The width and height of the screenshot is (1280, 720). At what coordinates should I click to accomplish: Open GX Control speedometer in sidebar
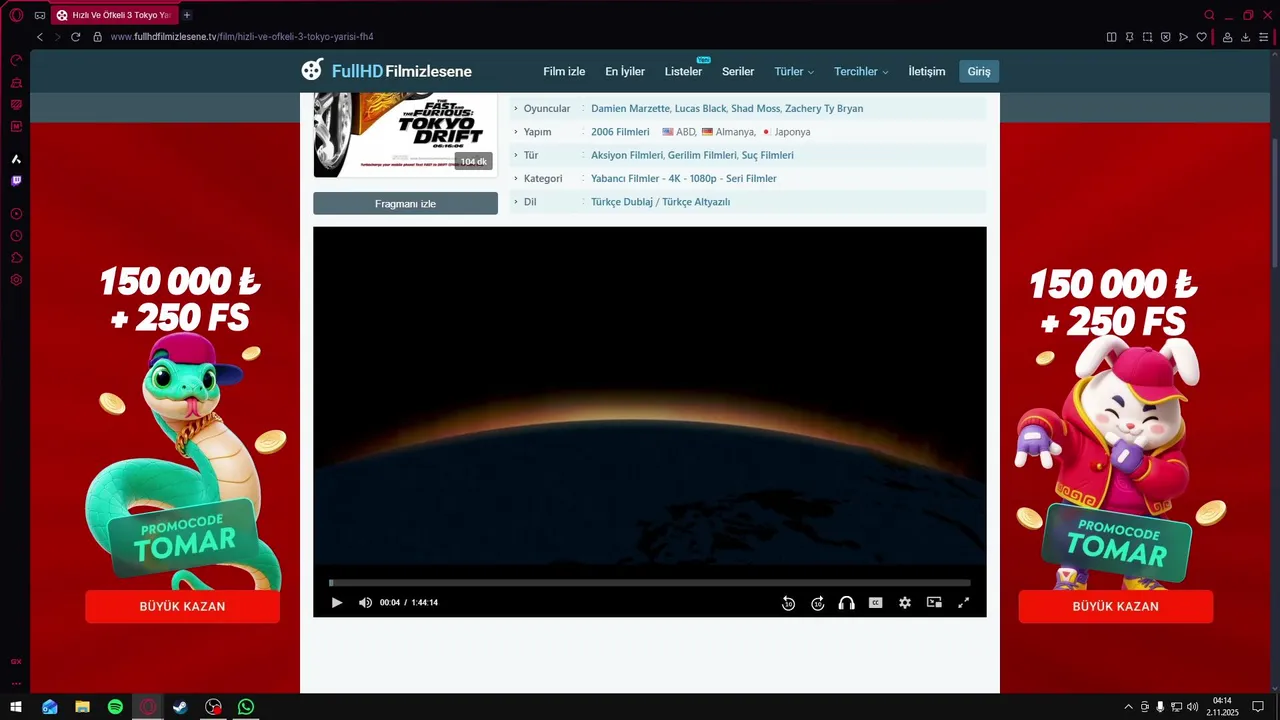click(16, 61)
